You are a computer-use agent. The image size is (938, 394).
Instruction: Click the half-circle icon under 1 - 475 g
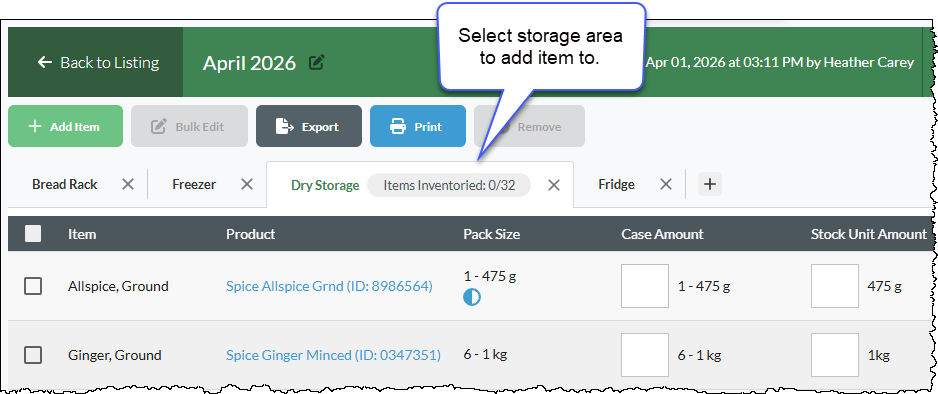click(471, 297)
